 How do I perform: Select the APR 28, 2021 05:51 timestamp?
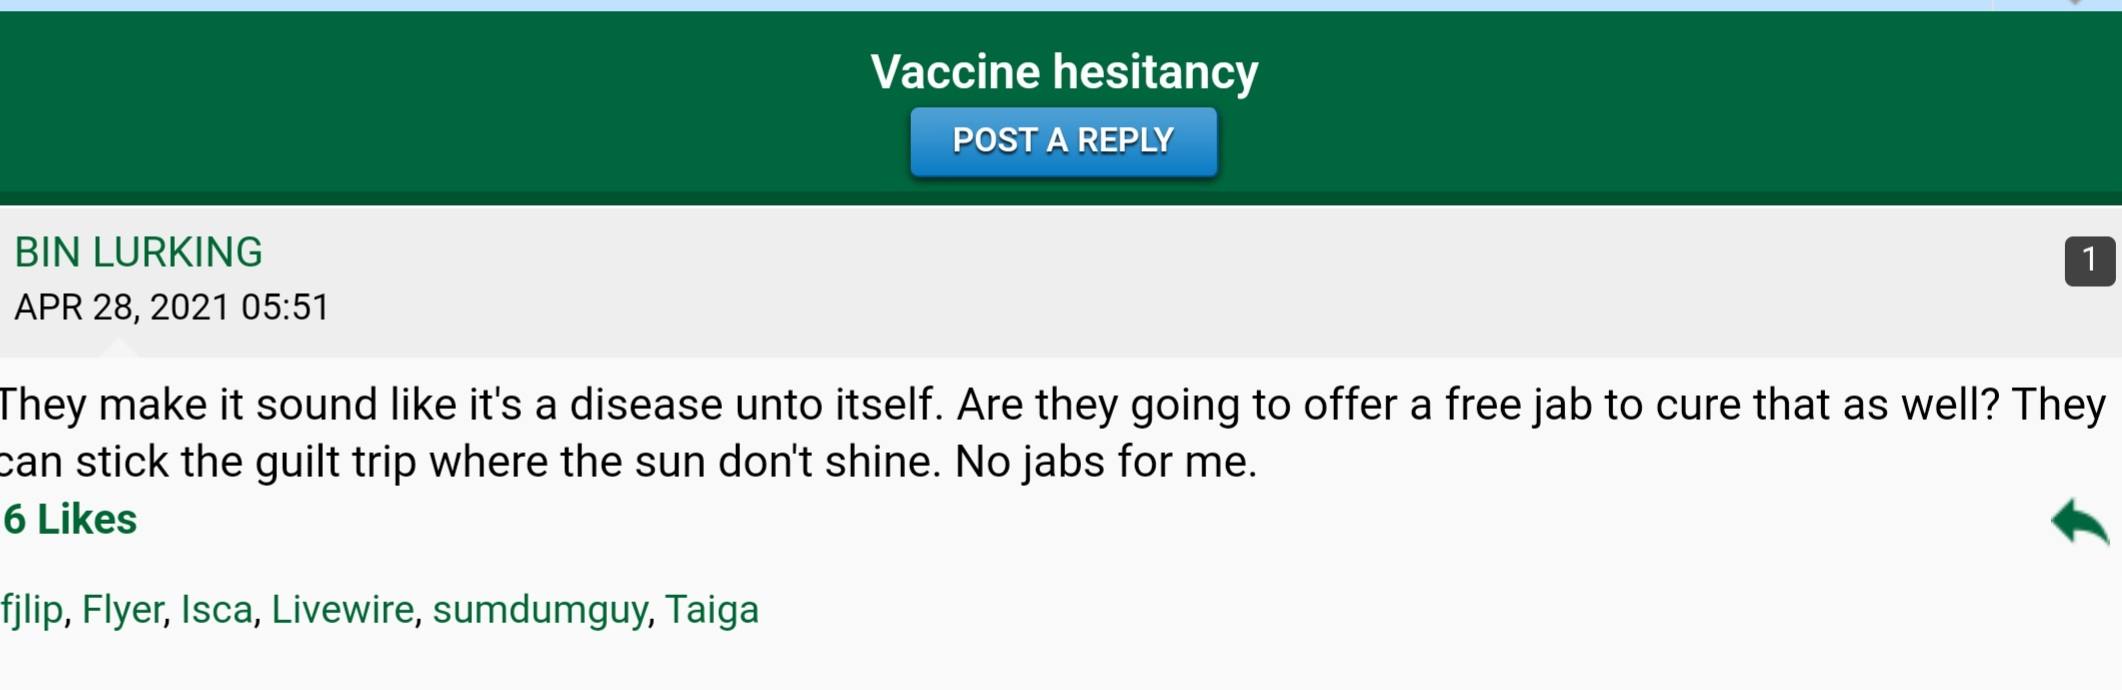(171, 307)
